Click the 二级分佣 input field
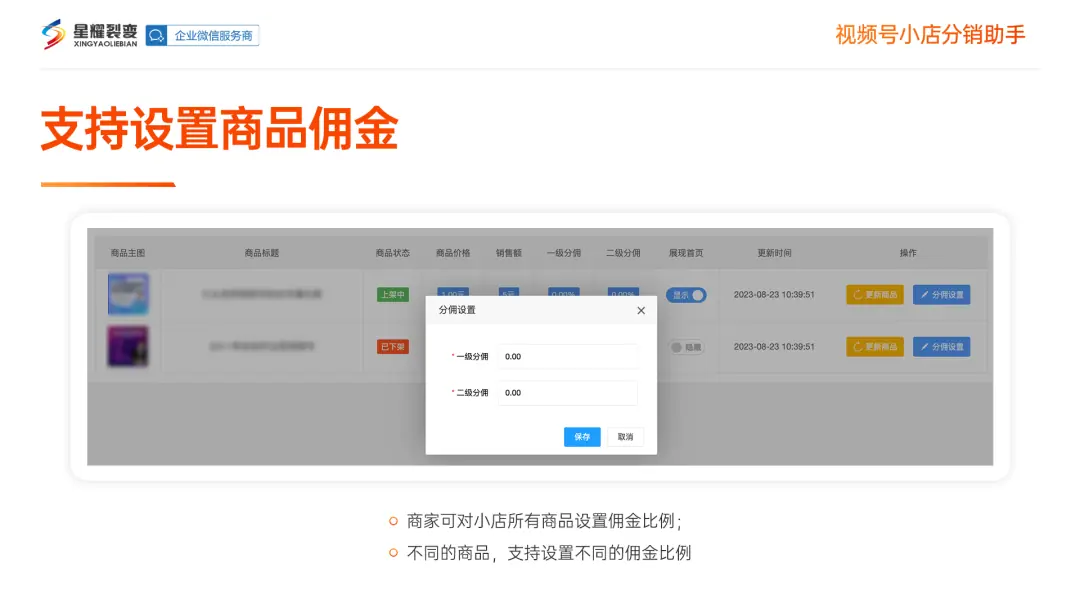Viewport: 1080px width, 608px height. point(568,393)
